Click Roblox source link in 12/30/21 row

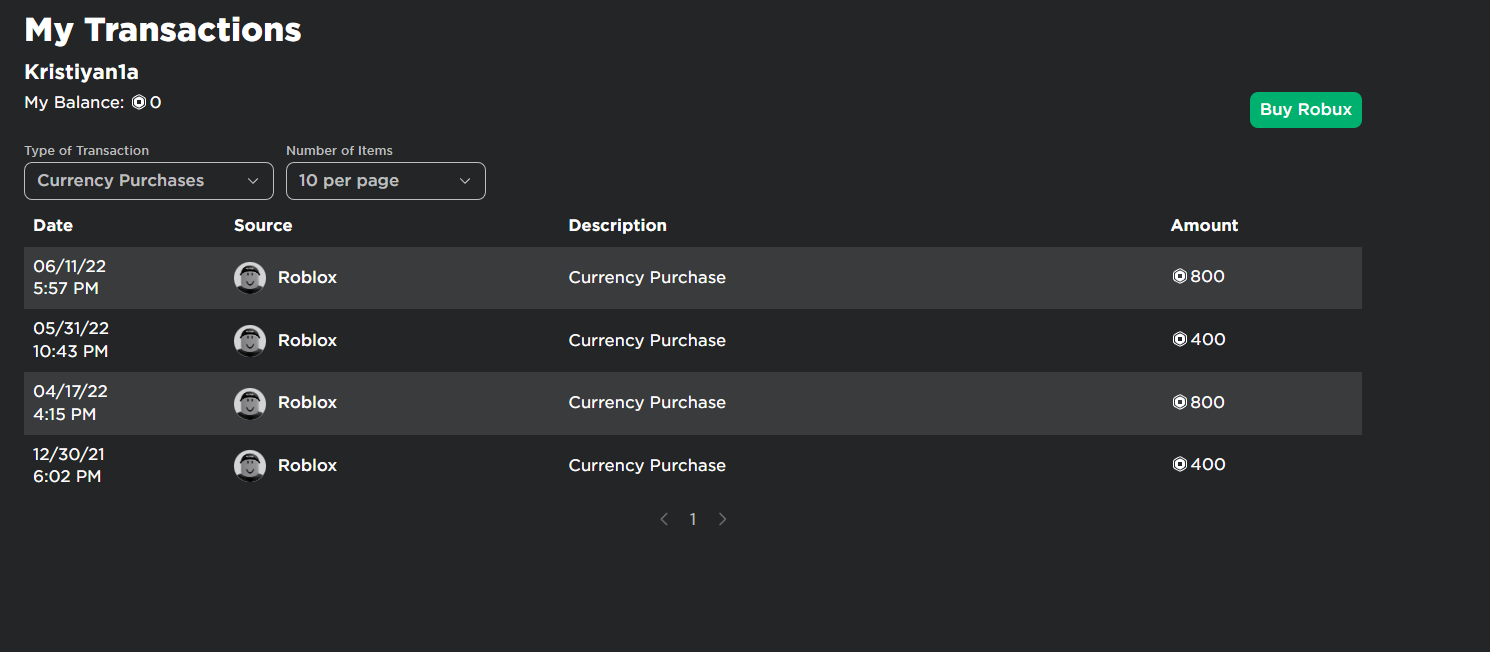coord(307,466)
